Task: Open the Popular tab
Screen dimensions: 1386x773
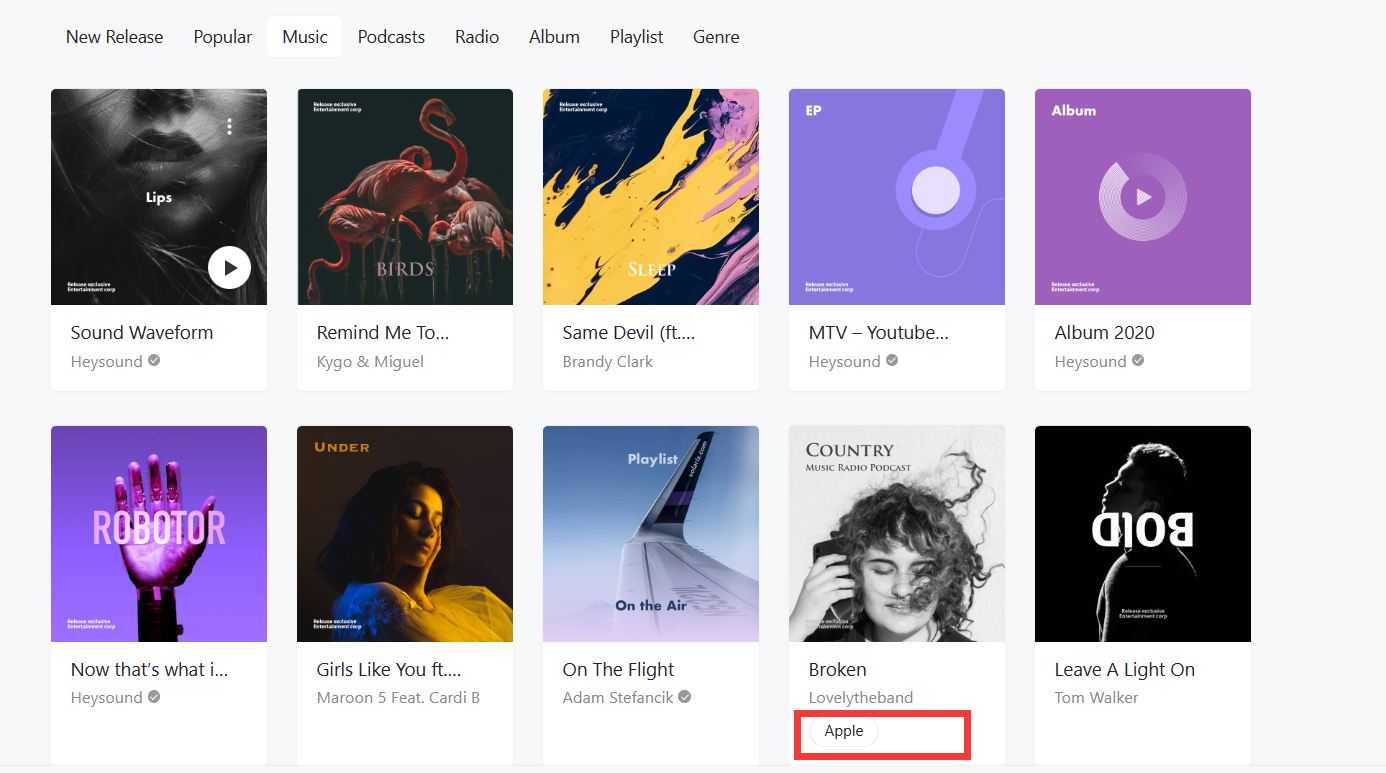Action: point(223,37)
